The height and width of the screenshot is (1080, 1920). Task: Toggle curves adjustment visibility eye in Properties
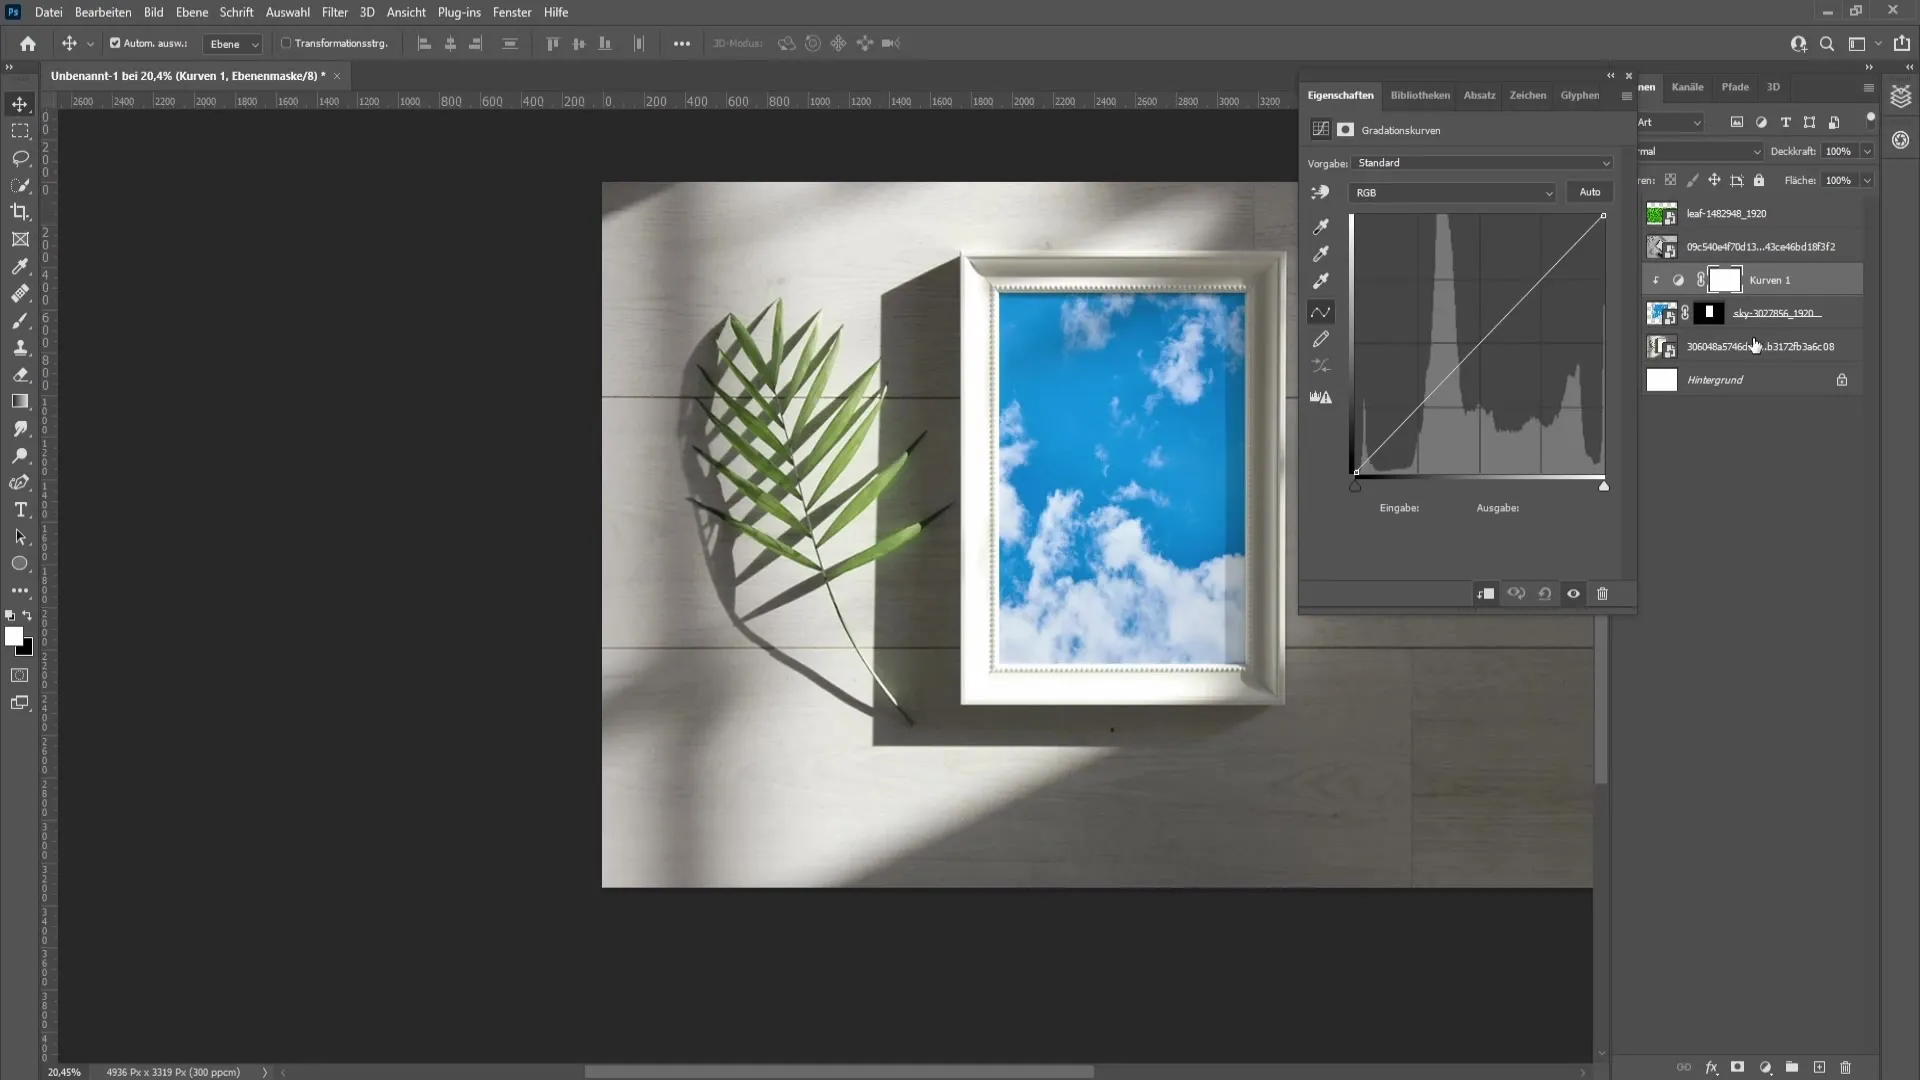(1573, 594)
